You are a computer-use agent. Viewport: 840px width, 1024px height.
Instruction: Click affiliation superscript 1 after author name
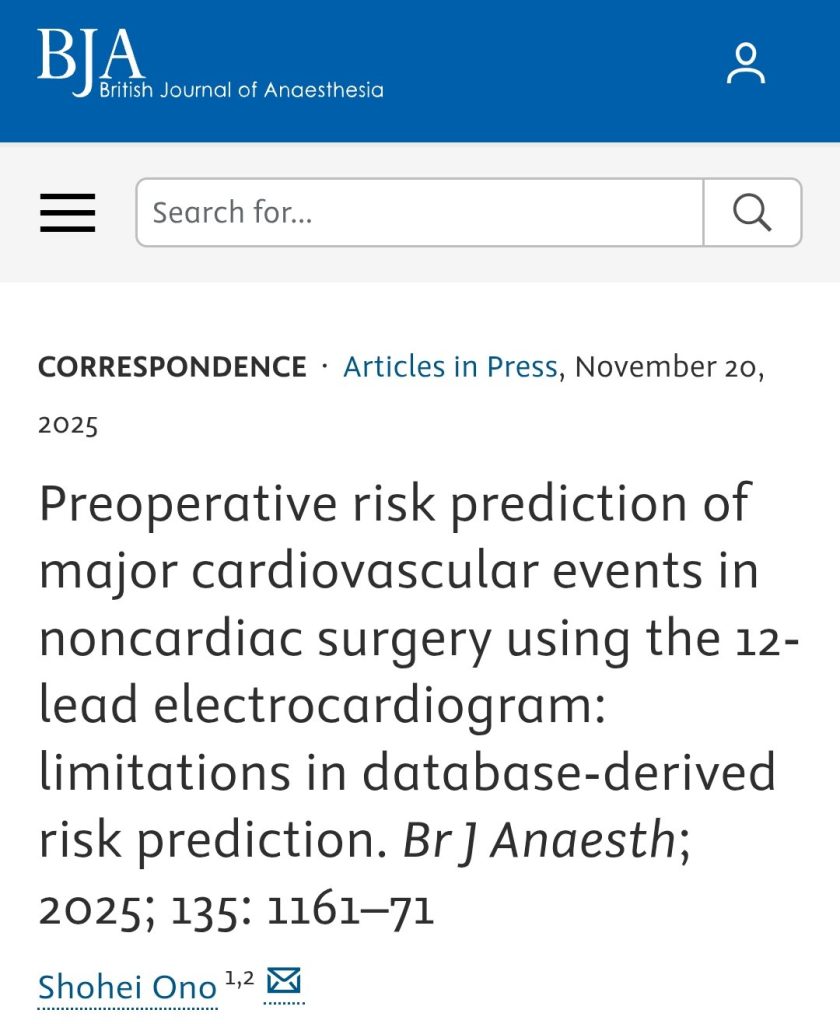point(229,979)
